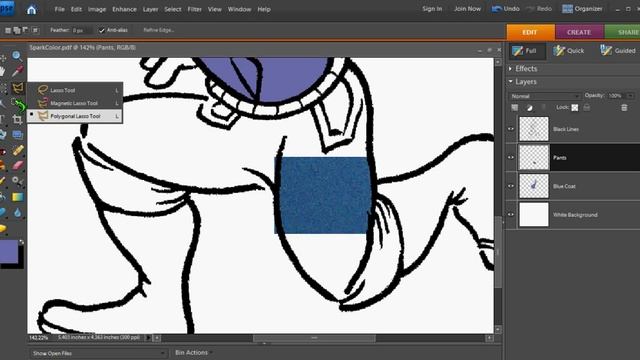The width and height of the screenshot is (640, 360).
Task: Click the Lock All padlock icon
Action: (x=587, y=107)
